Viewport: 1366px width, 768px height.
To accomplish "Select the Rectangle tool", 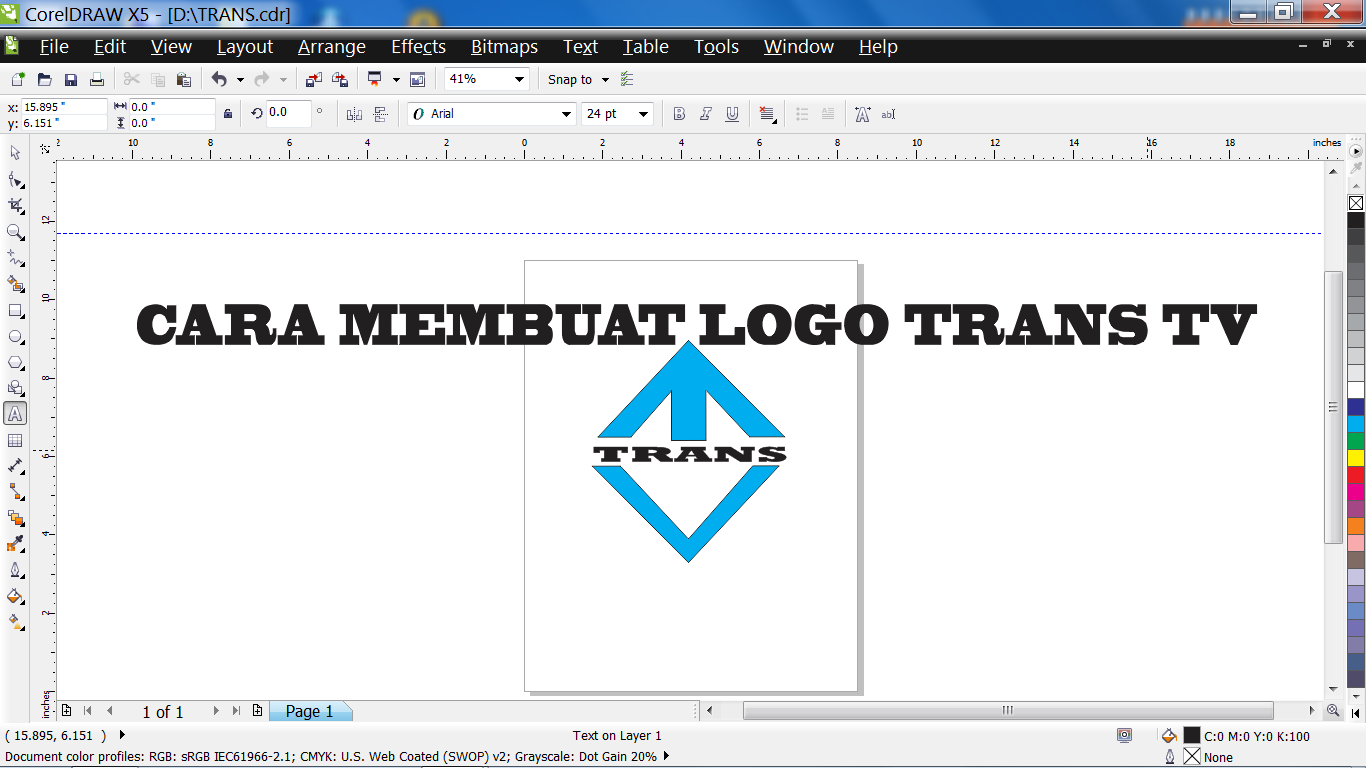I will [14, 310].
